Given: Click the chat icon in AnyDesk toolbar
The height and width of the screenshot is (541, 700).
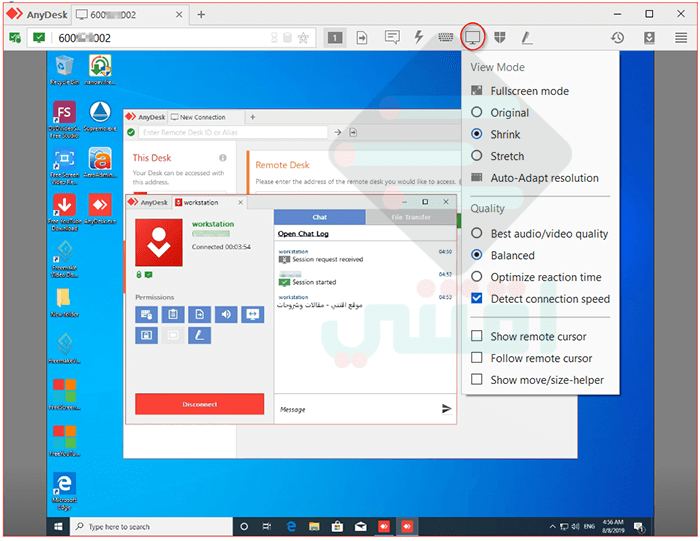Looking at the screenshot, I should pos(392,37).
